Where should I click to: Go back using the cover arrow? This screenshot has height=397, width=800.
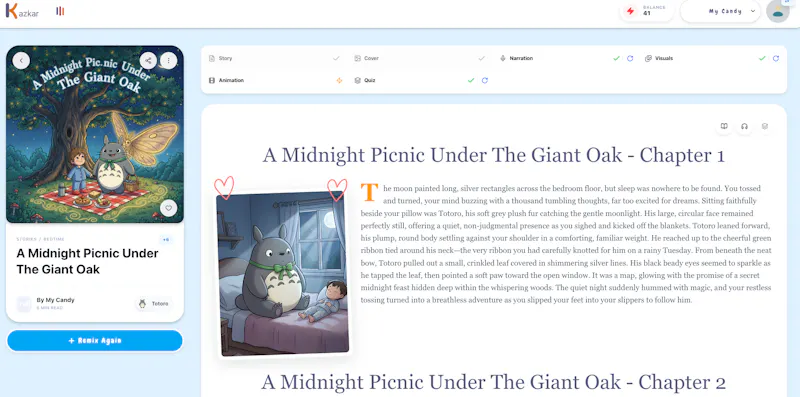21,60
